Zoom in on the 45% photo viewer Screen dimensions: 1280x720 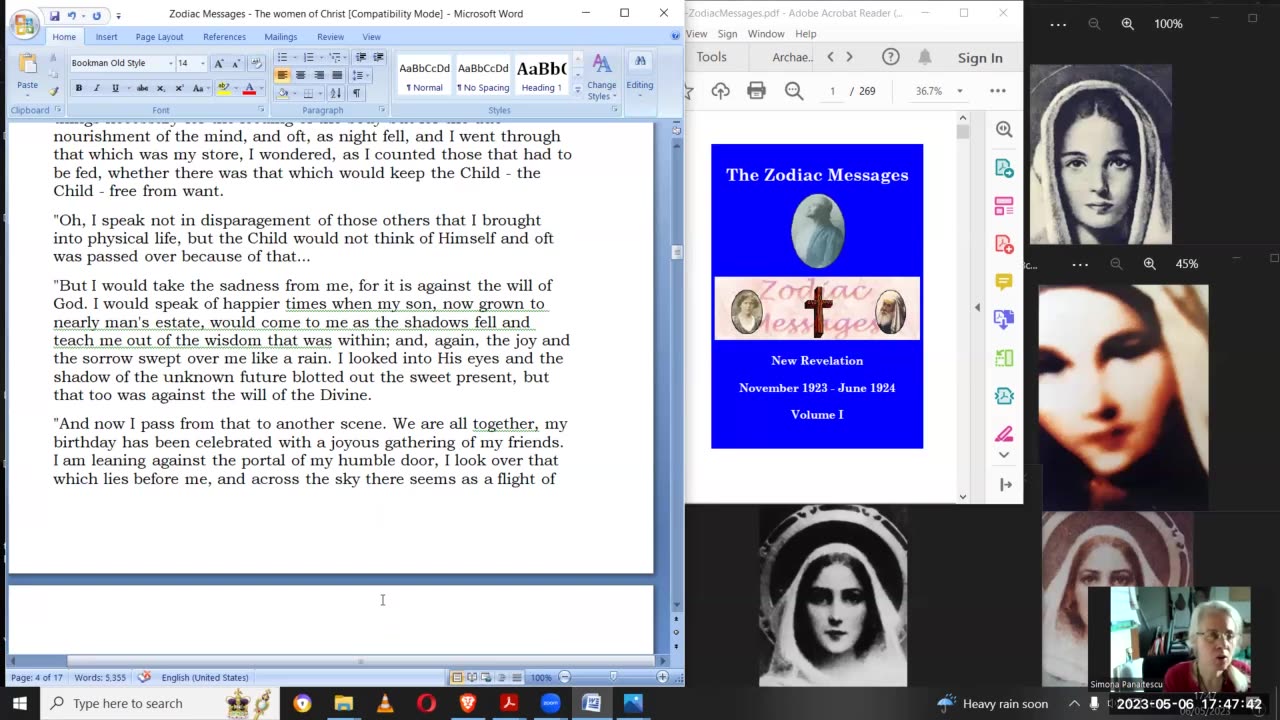[1149, 264]
